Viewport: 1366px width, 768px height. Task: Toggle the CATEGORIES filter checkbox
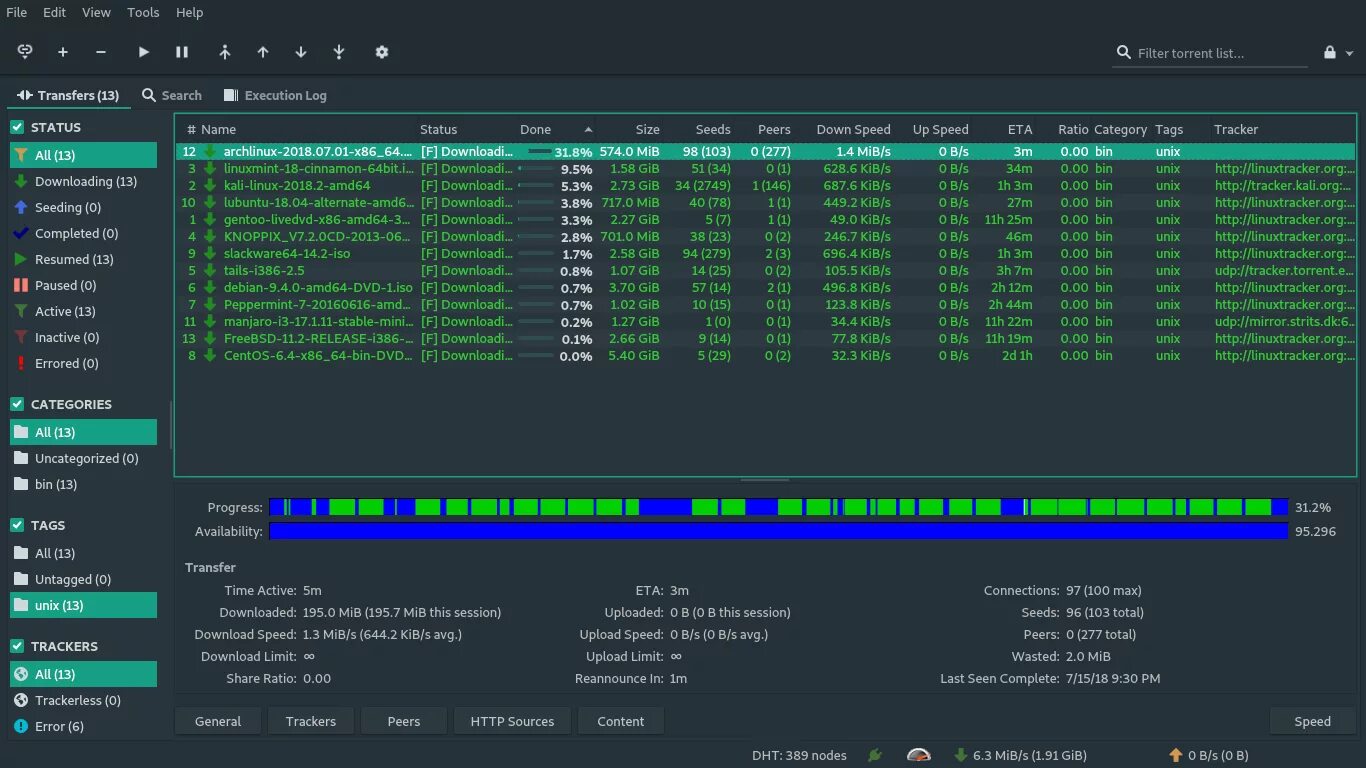(x=17, y=404)
